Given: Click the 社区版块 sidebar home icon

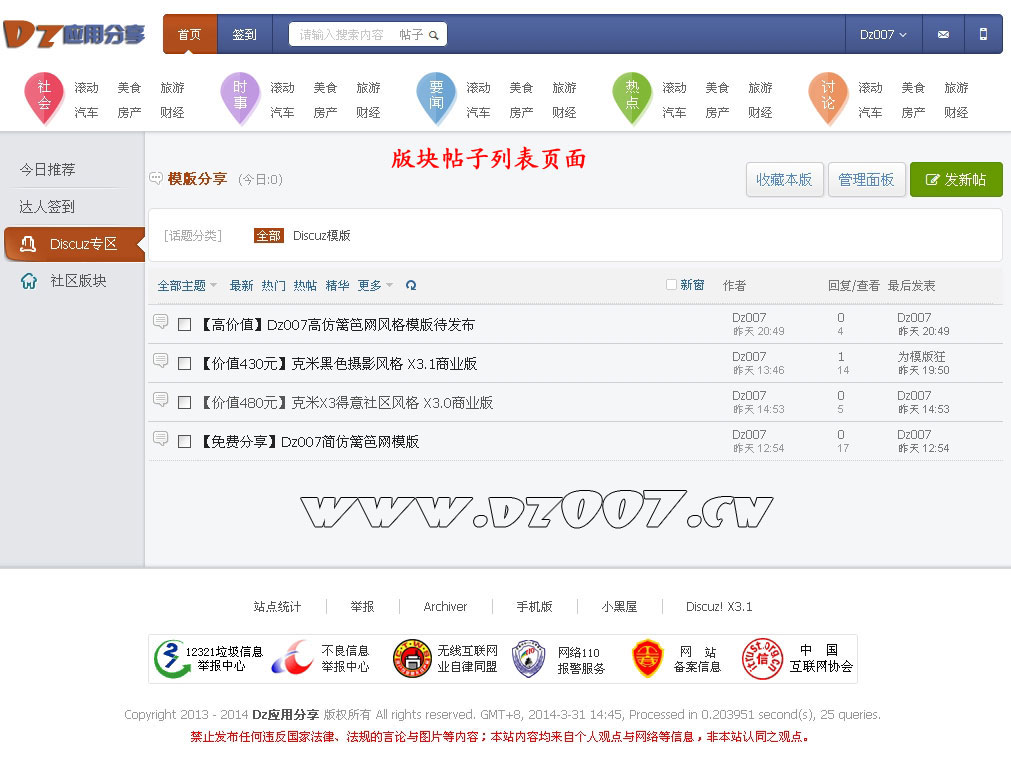Looking at the screenshot, I should pos(29,281).
